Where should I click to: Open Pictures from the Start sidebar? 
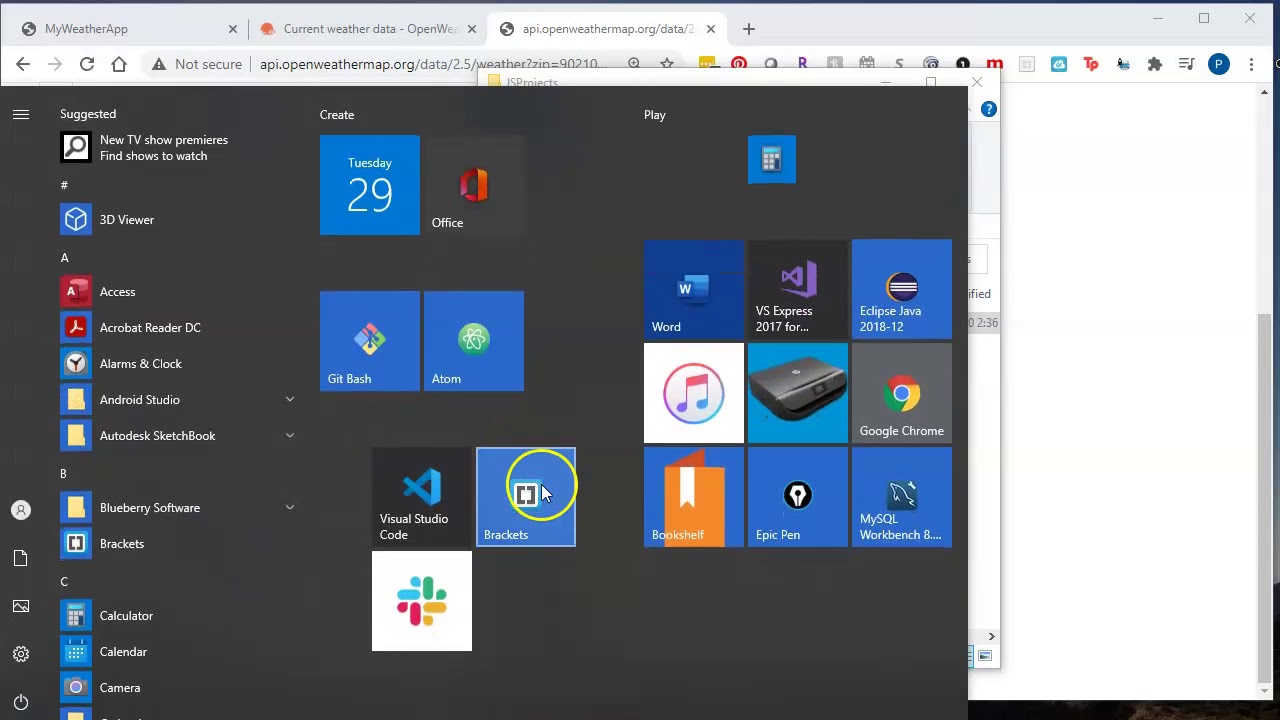[21, 606]
